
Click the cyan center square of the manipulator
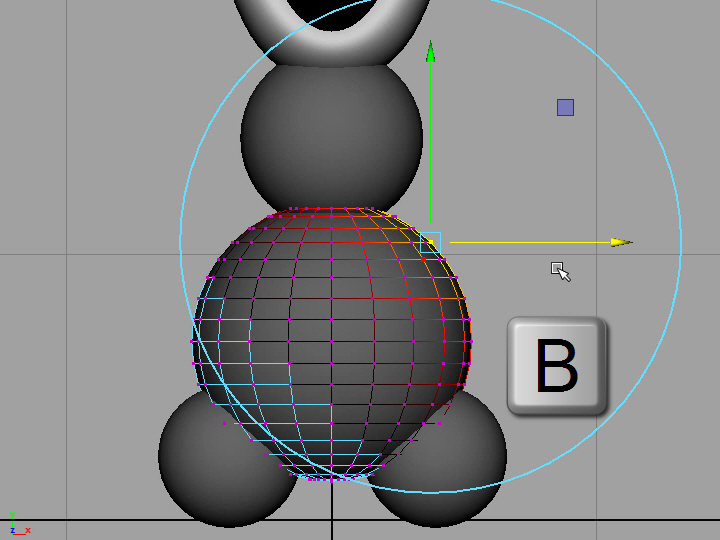tap(430, 242)
